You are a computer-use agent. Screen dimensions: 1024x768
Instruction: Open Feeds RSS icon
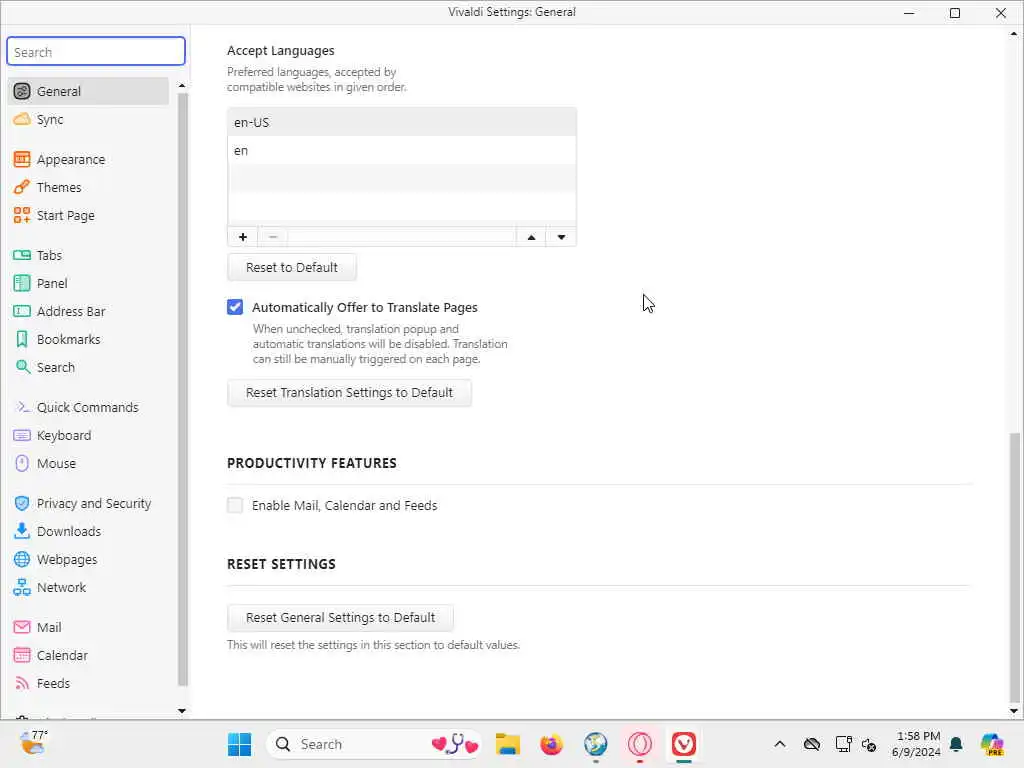click(x=22, y=684)
